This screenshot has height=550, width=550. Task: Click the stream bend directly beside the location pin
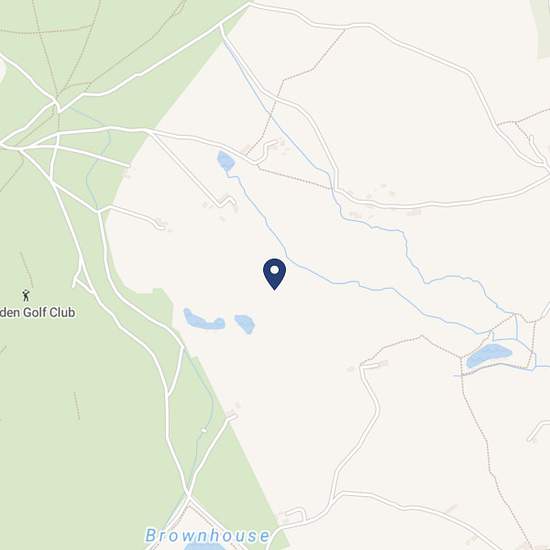289,259
